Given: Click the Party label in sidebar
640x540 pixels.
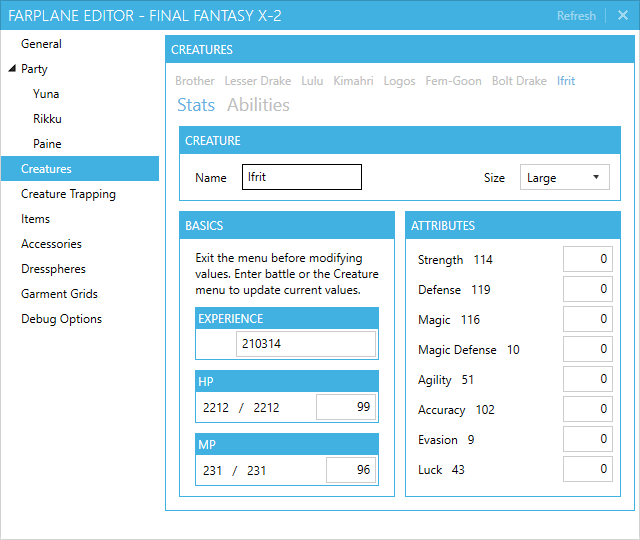Looking at the screenshot, I should tap(34, 69).
